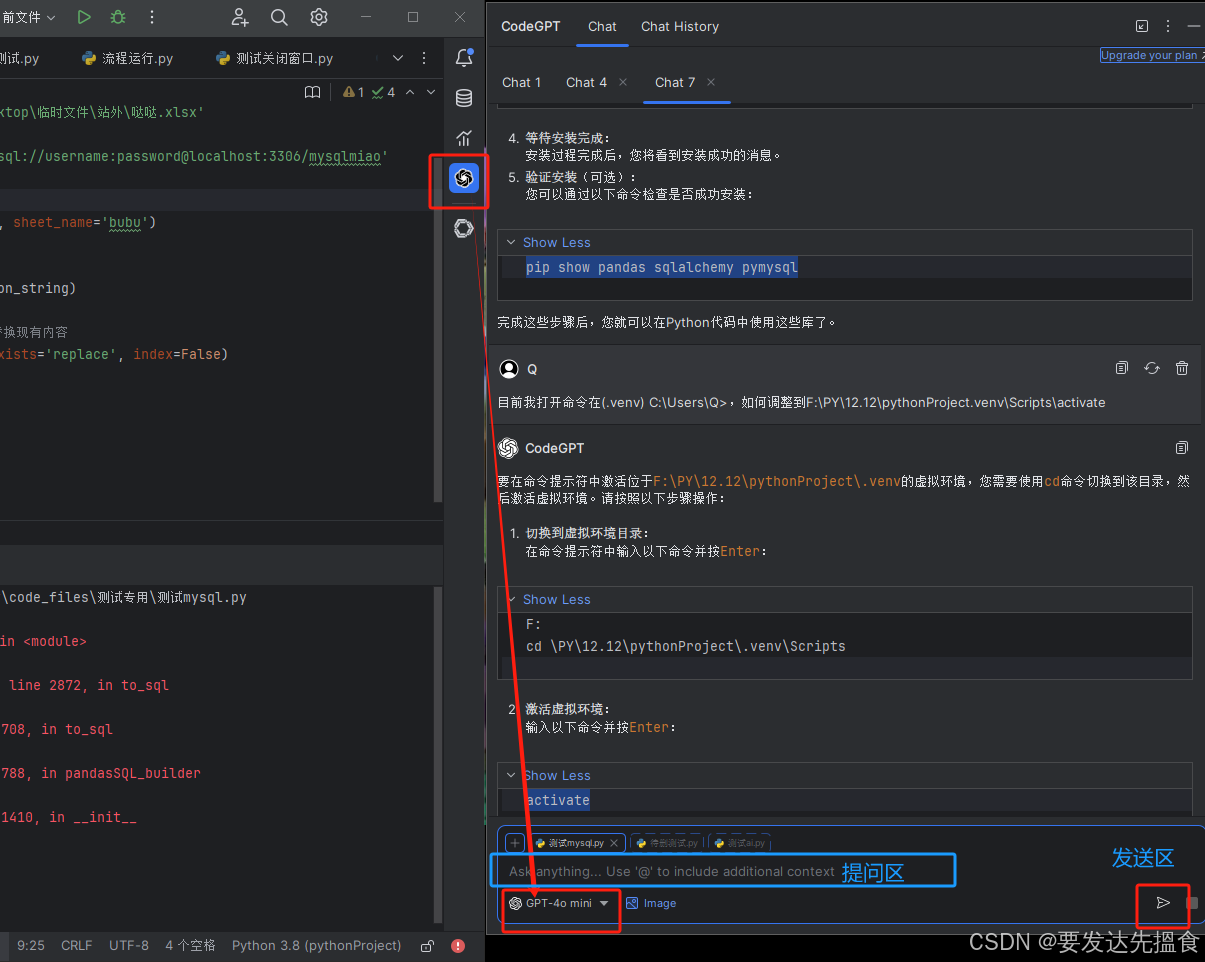1205x962 pixels.
Task: Open the Chat 1 conversation tab
Action: tap(521, 82)
